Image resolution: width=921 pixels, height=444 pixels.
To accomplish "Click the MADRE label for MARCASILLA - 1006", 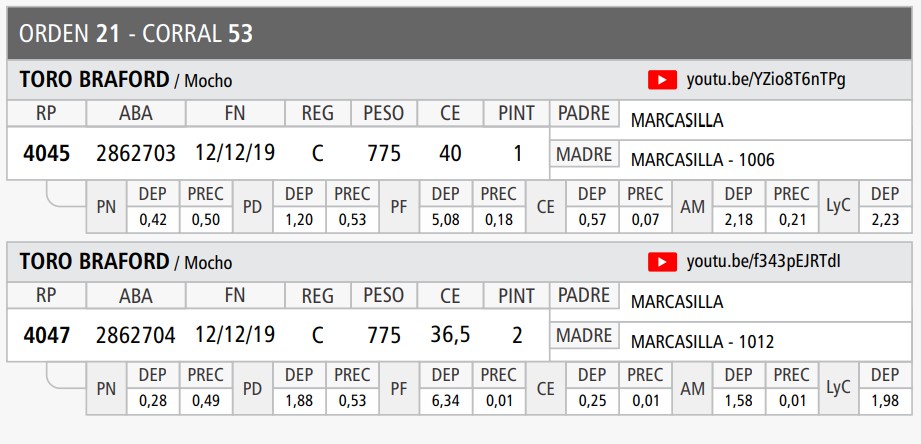I will 584,155.
